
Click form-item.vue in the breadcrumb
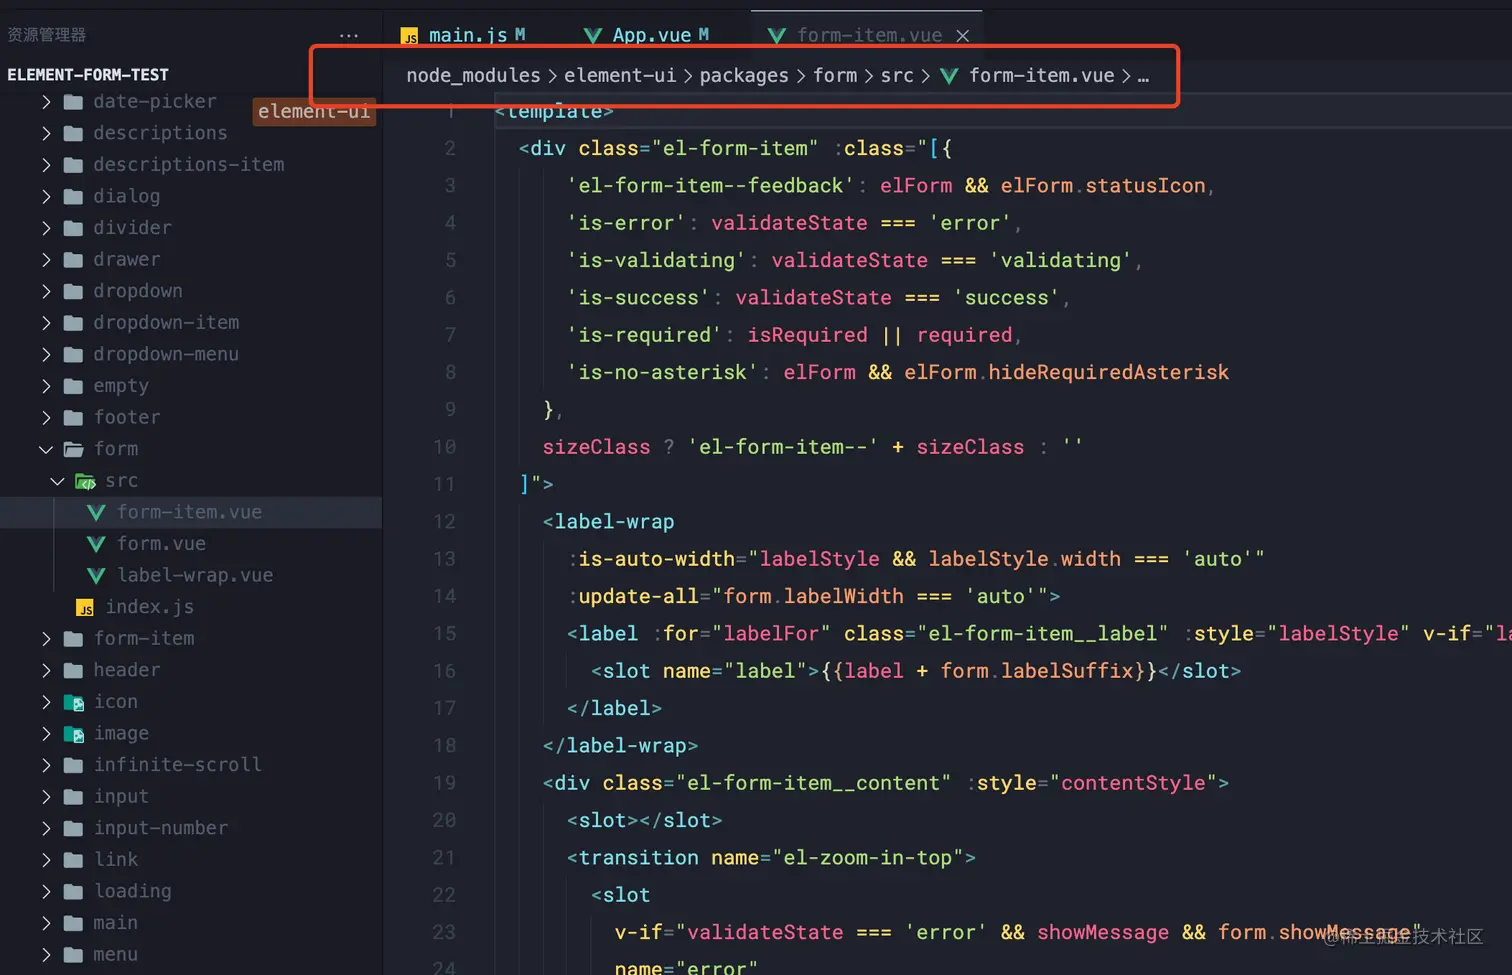click(1041, 76)
